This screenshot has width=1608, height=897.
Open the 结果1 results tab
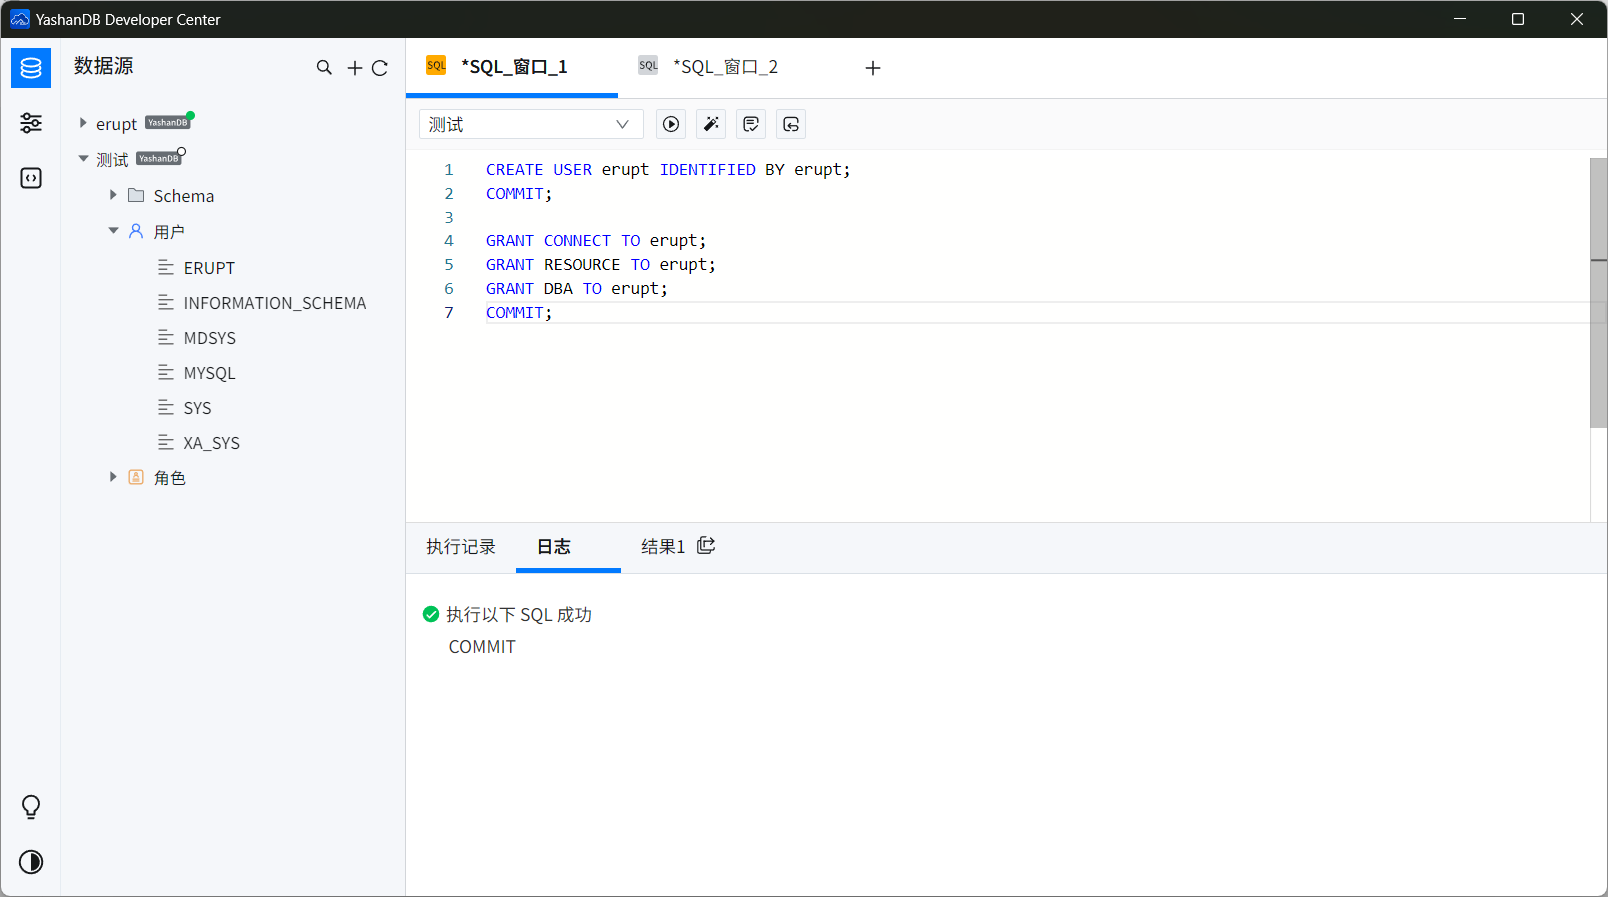tap(663, 547)
